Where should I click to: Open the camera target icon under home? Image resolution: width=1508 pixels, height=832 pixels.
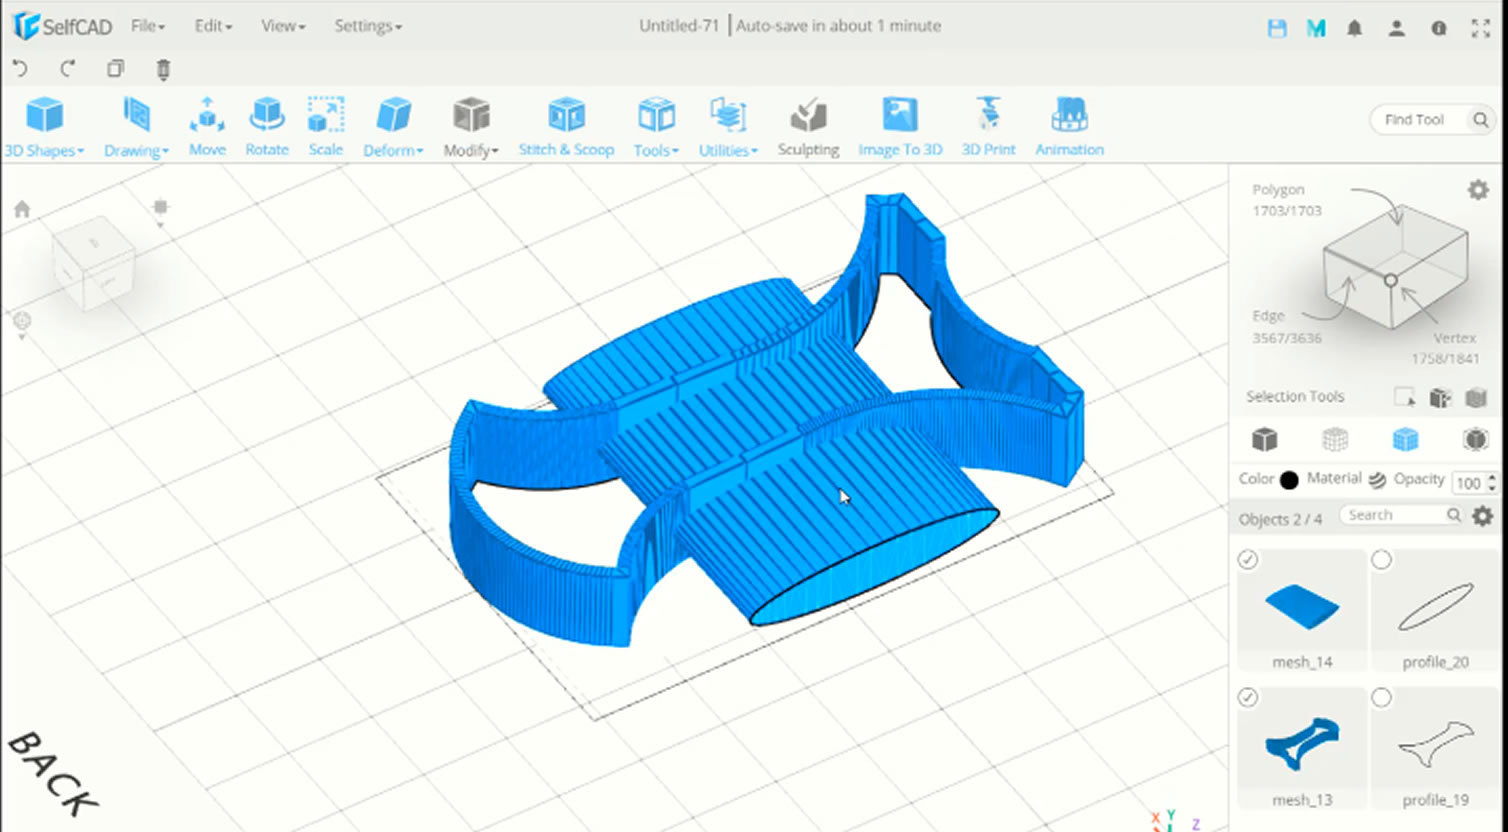[x=22, y=322]
